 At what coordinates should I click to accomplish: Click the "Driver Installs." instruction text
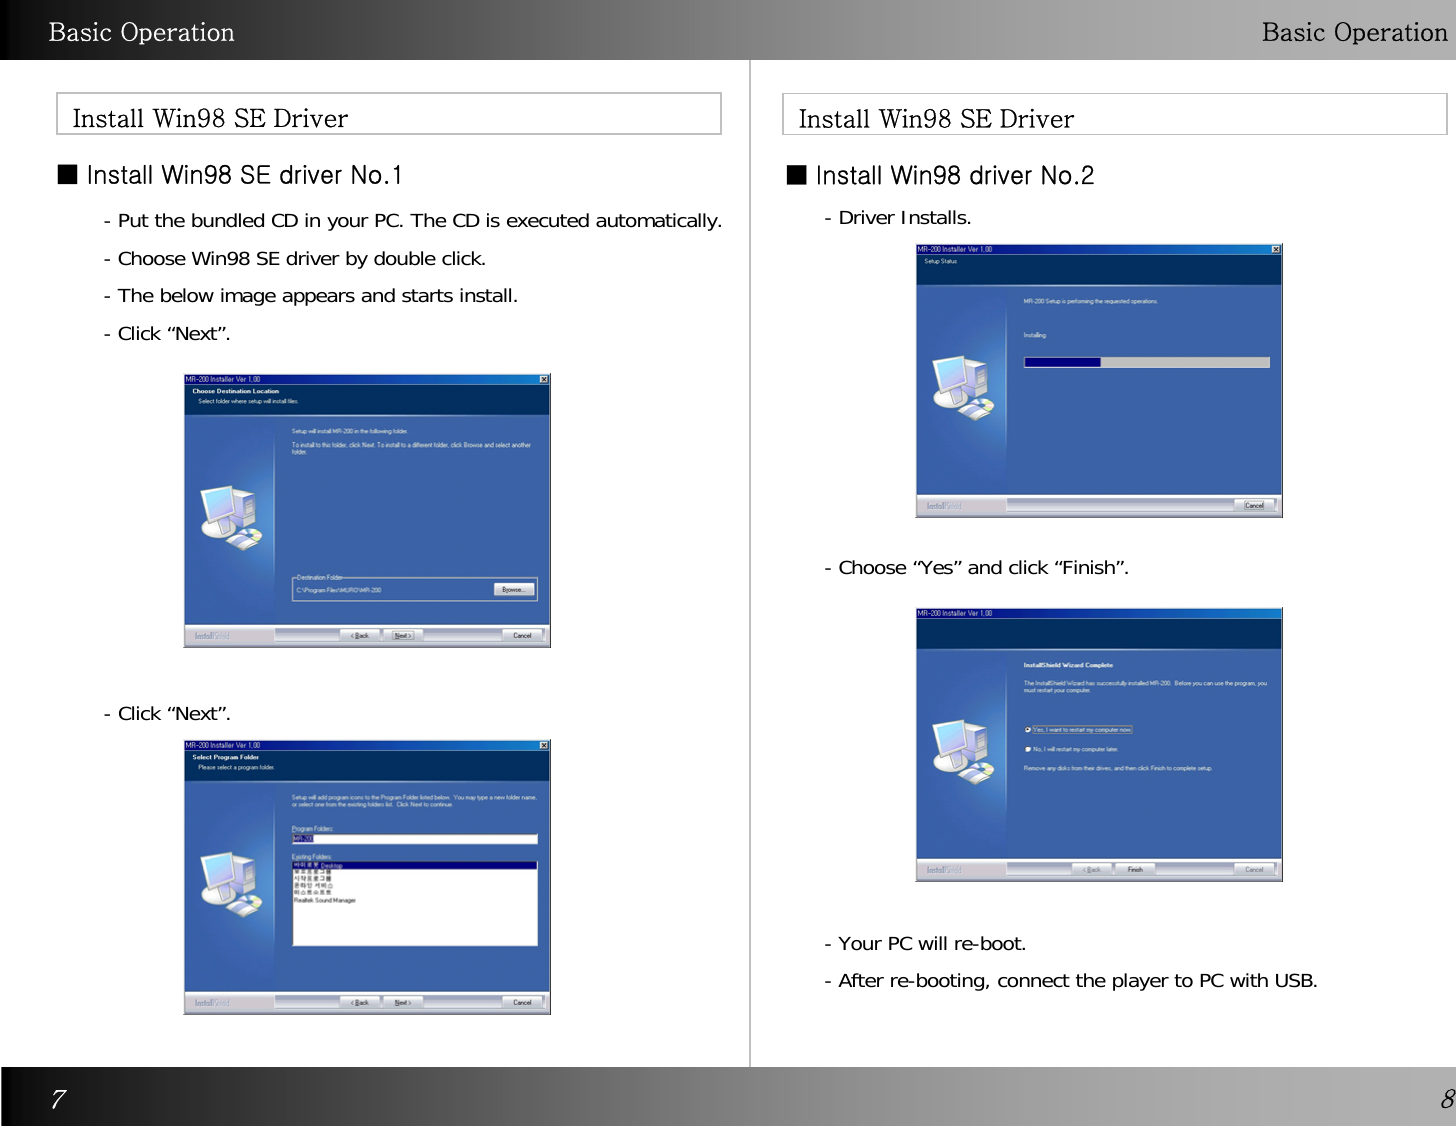(x=898, y=218)
